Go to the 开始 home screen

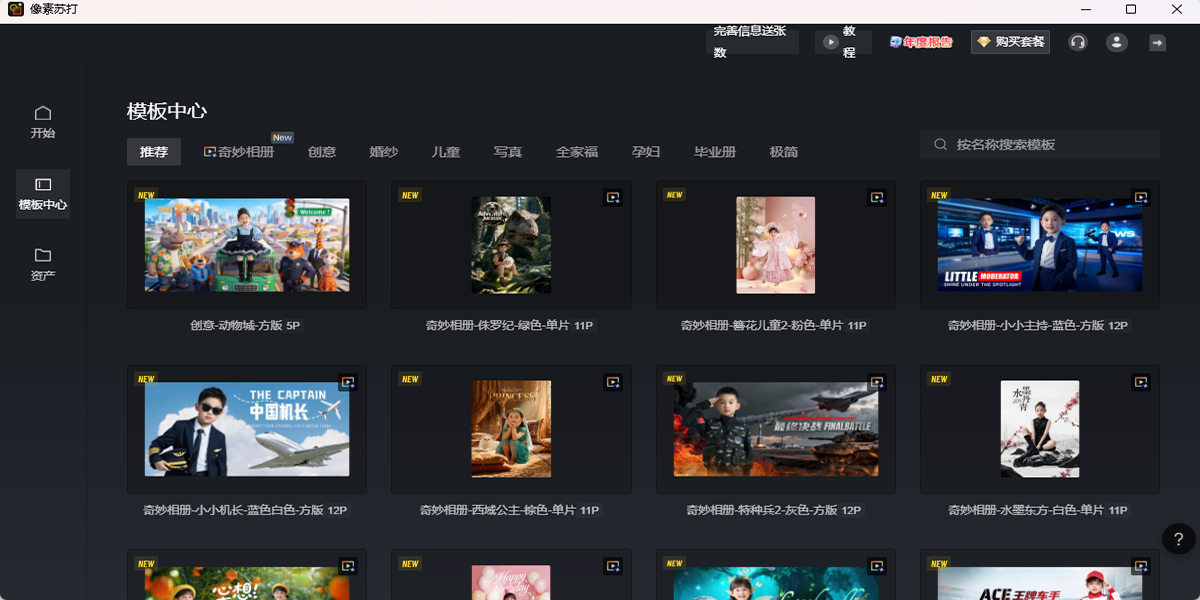click(x=42, y=120)
